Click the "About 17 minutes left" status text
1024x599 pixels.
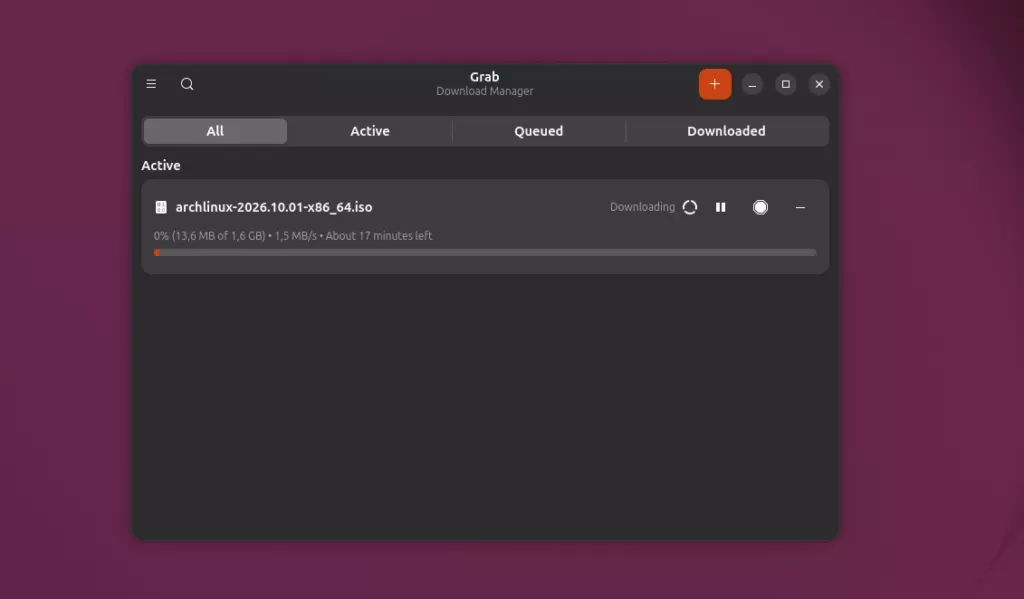(379, 236)
